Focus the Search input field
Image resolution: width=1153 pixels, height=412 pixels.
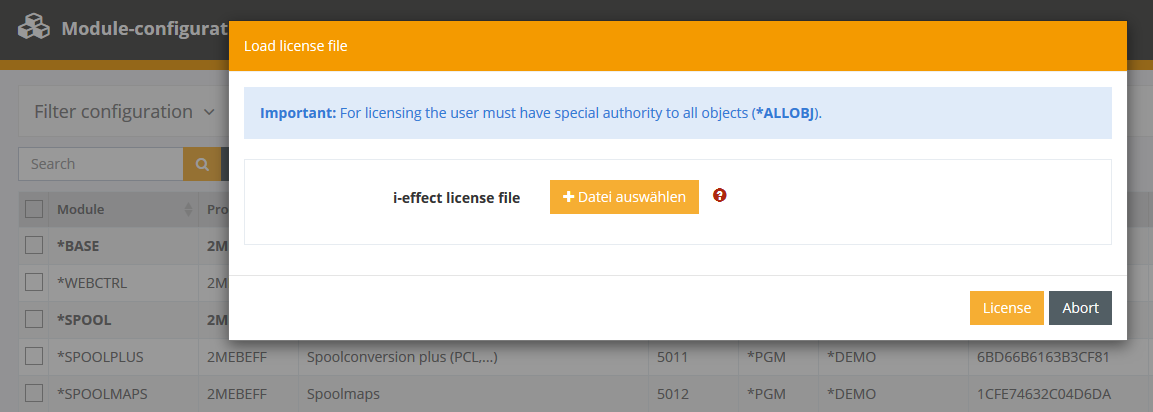[100, 164]
